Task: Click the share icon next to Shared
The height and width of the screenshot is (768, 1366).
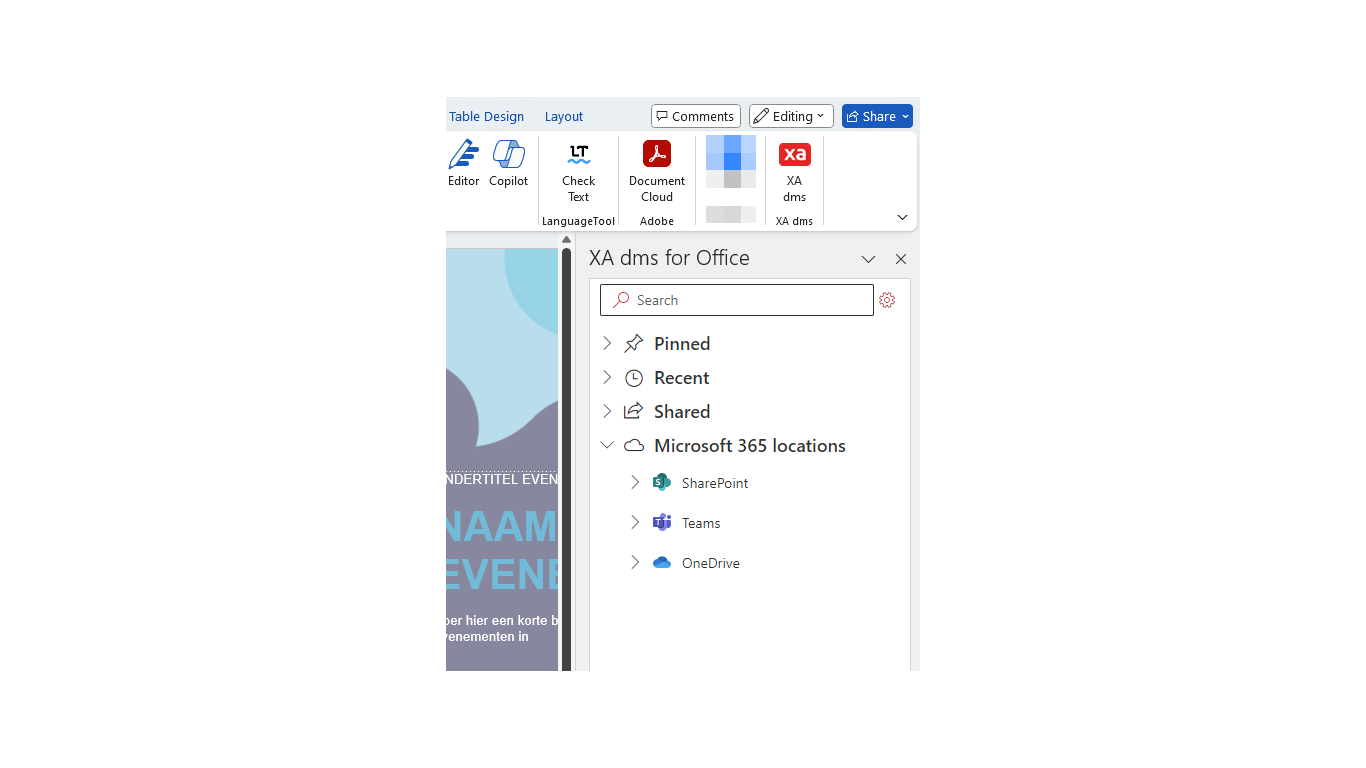Action: (633, 412)
